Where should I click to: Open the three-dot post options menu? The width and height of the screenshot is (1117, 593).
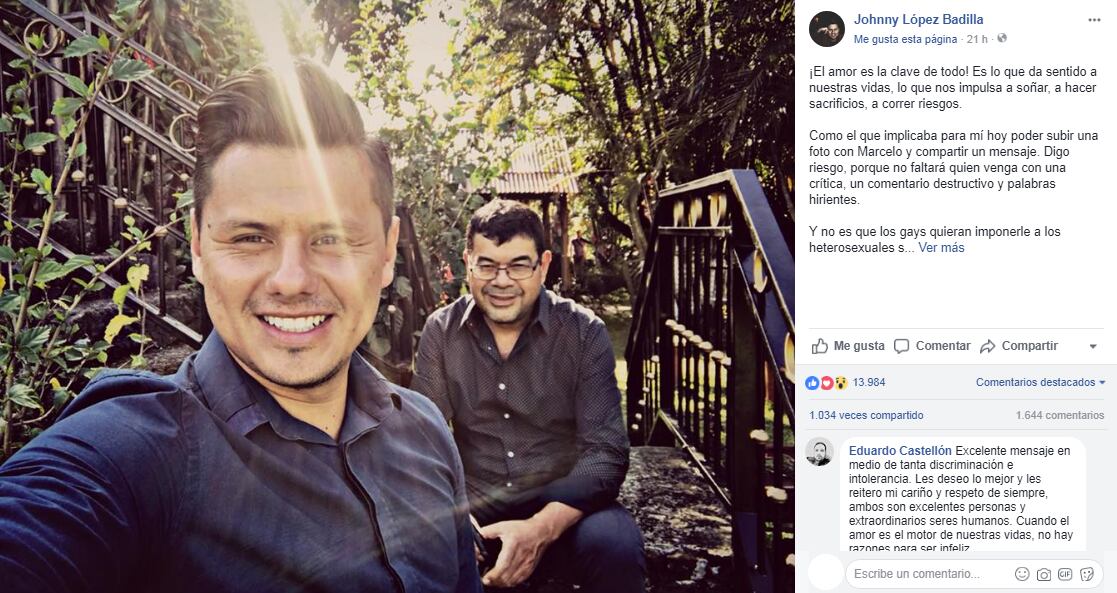1094,19
